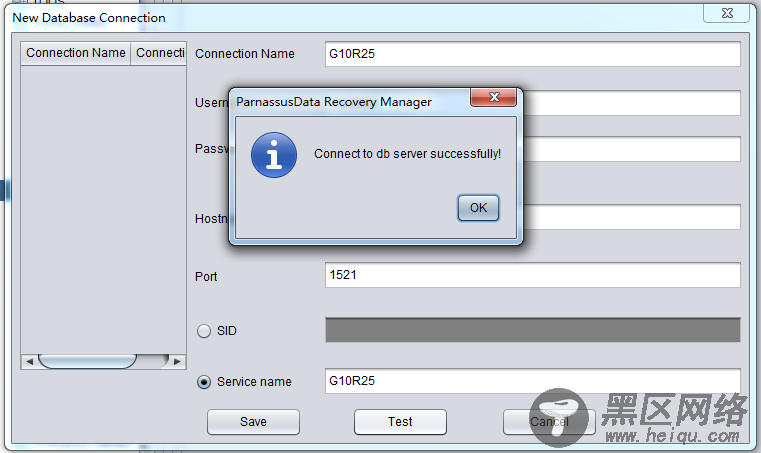The height and width of the screenshot is (453, 761).
Task: Click the left arrow of the list scrollbar
Action: point(29,362)
